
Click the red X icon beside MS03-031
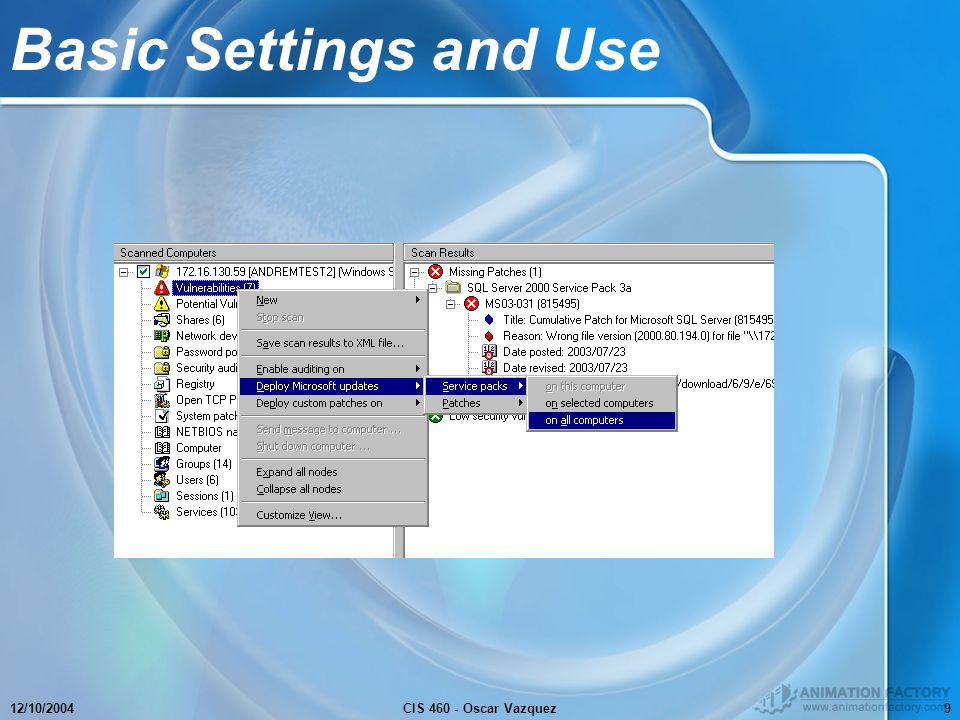(x=471, y=304)
